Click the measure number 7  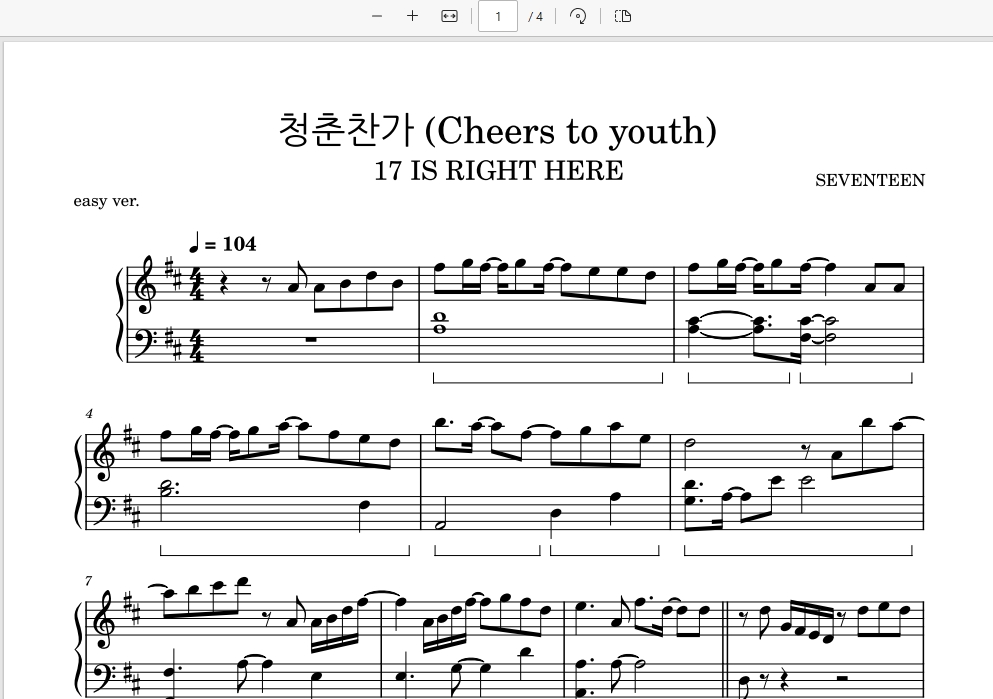click(89, 581)
